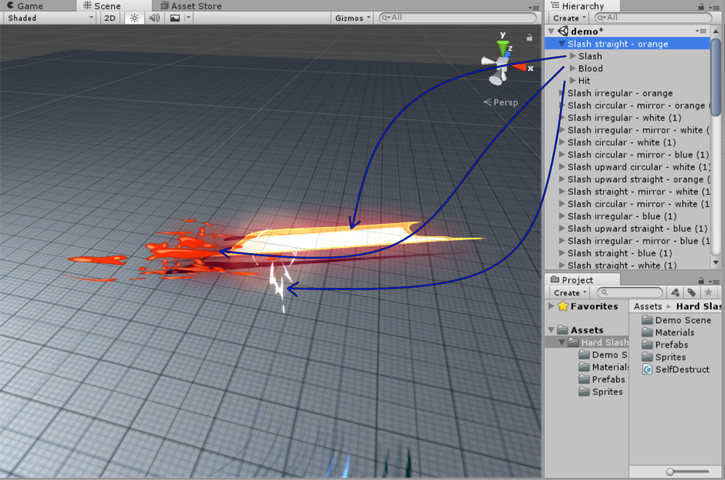Click the search by type icon
The height and width of the screenshot is (480, 725).
[x=675, y=292]
